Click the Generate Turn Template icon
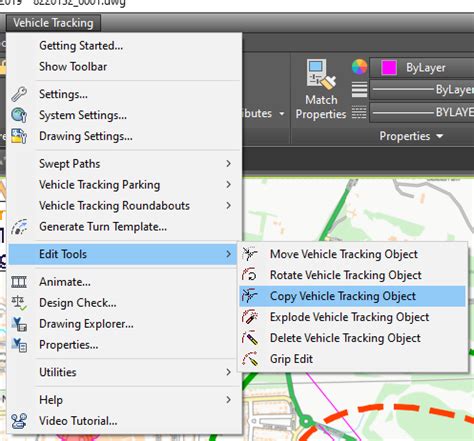 point(19,227)
